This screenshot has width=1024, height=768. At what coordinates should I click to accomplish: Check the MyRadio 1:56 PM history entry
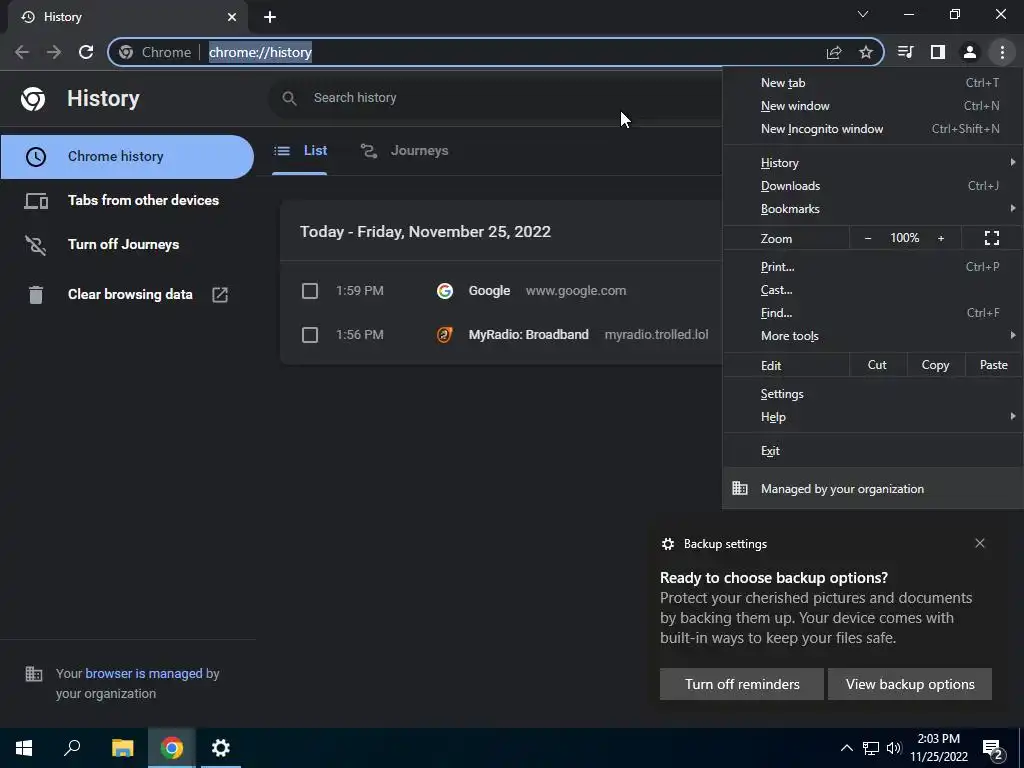[x=310, y=335]
